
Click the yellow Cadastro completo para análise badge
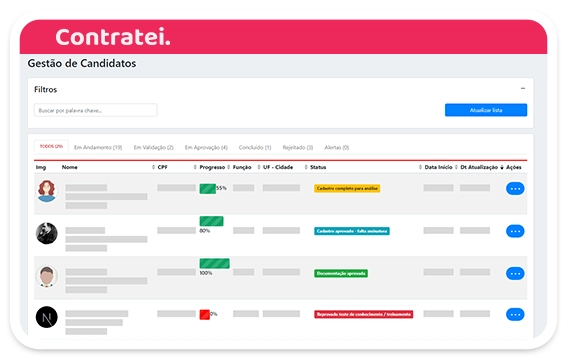(347, 188)
